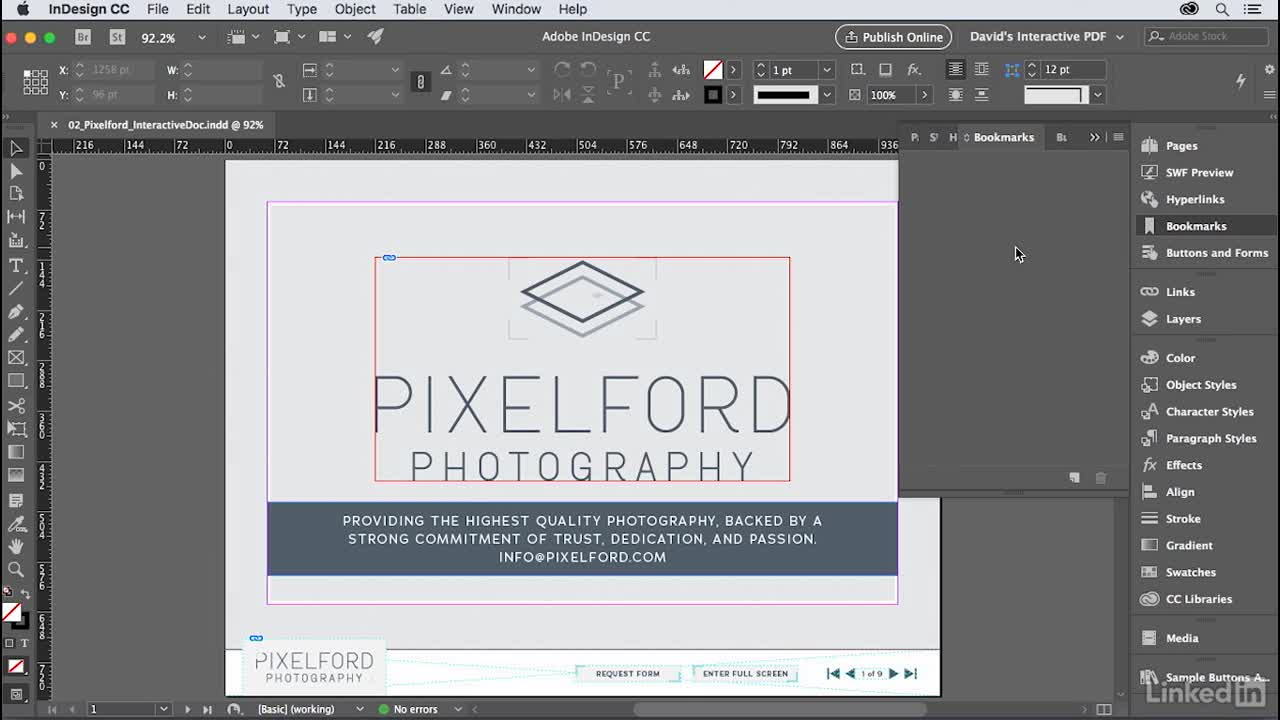1280x720 pixels.
Task: Open the SWF Preview panel
Action: (1199, 173)
